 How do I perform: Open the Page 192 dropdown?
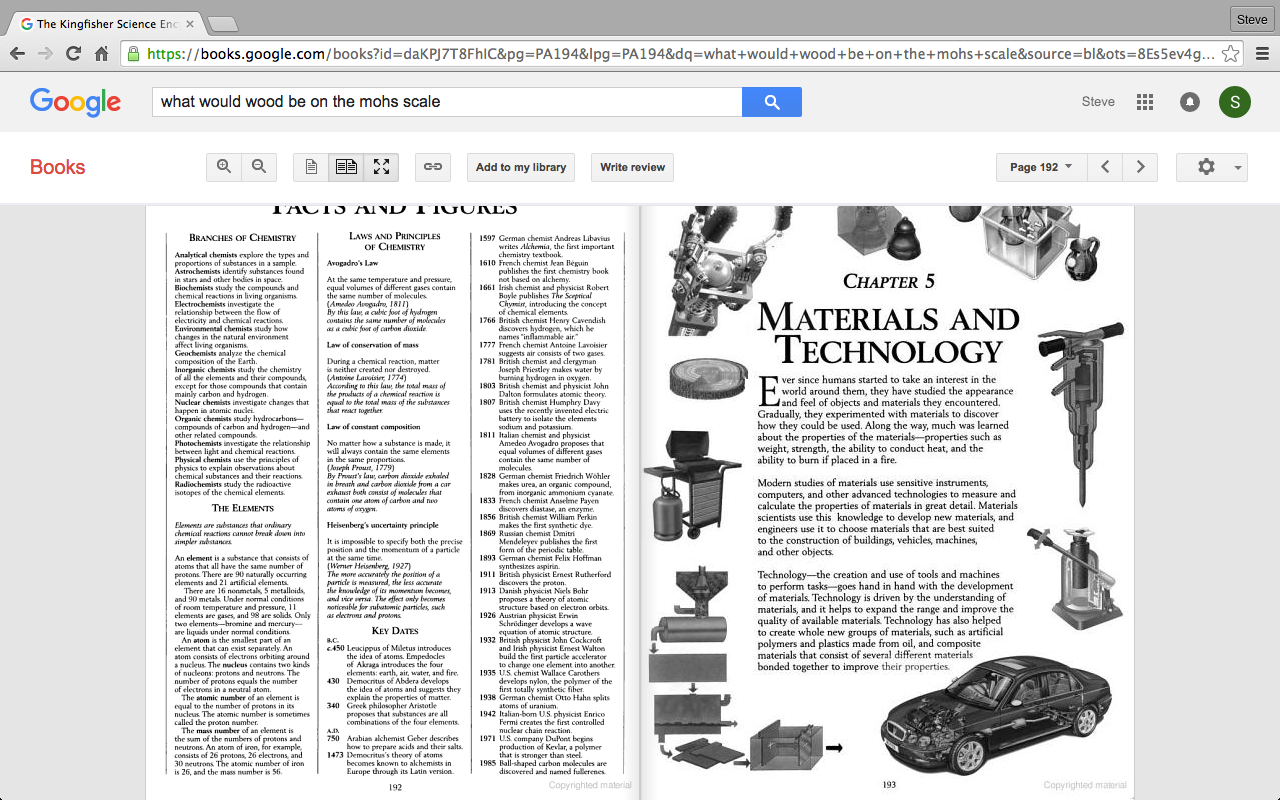(x=1041, y=167)
